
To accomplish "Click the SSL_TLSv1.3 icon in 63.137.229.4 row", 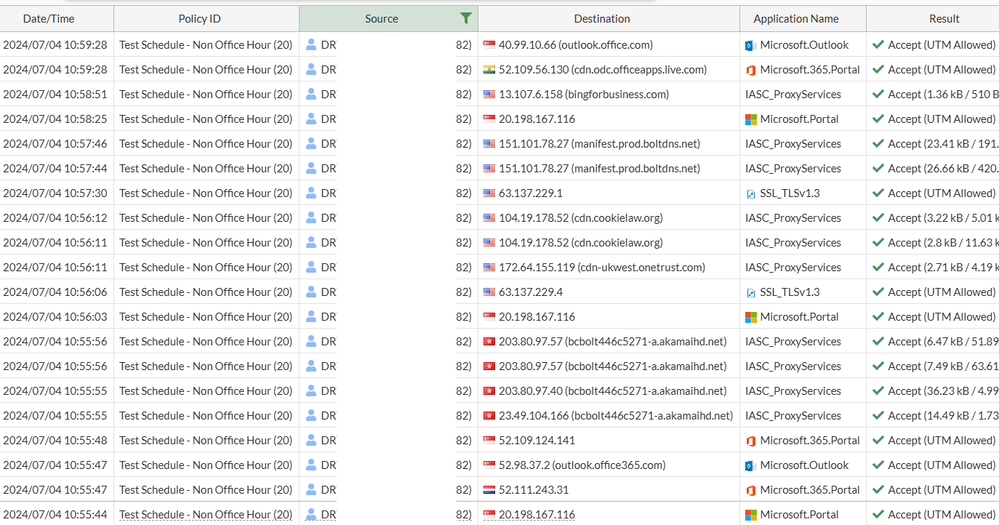I will [751, 292].
